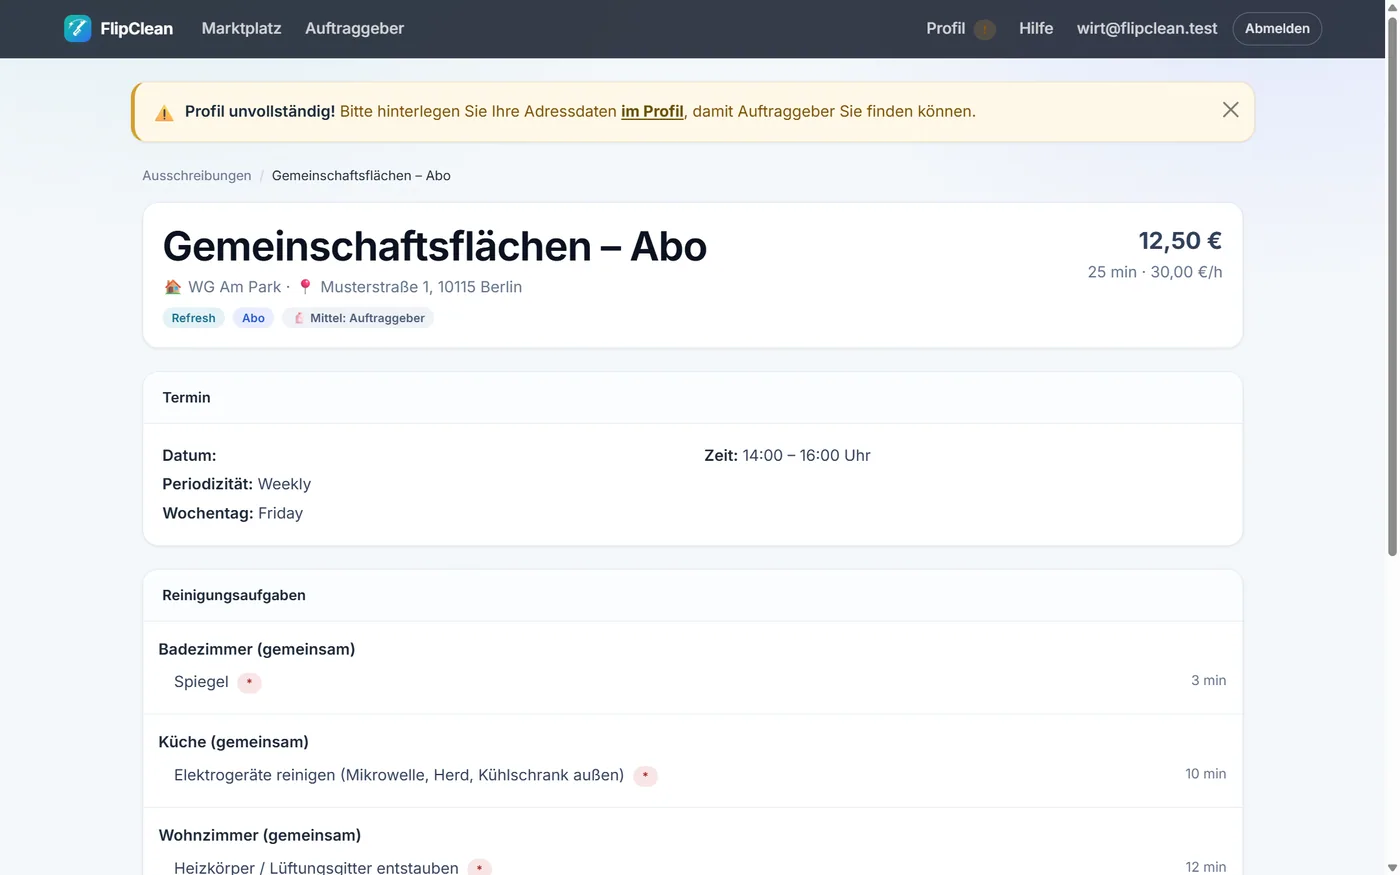Click the bottle icon in Mittel: Auftraggeber tag
Screen dimensions: 1400x875
[298, 318]
